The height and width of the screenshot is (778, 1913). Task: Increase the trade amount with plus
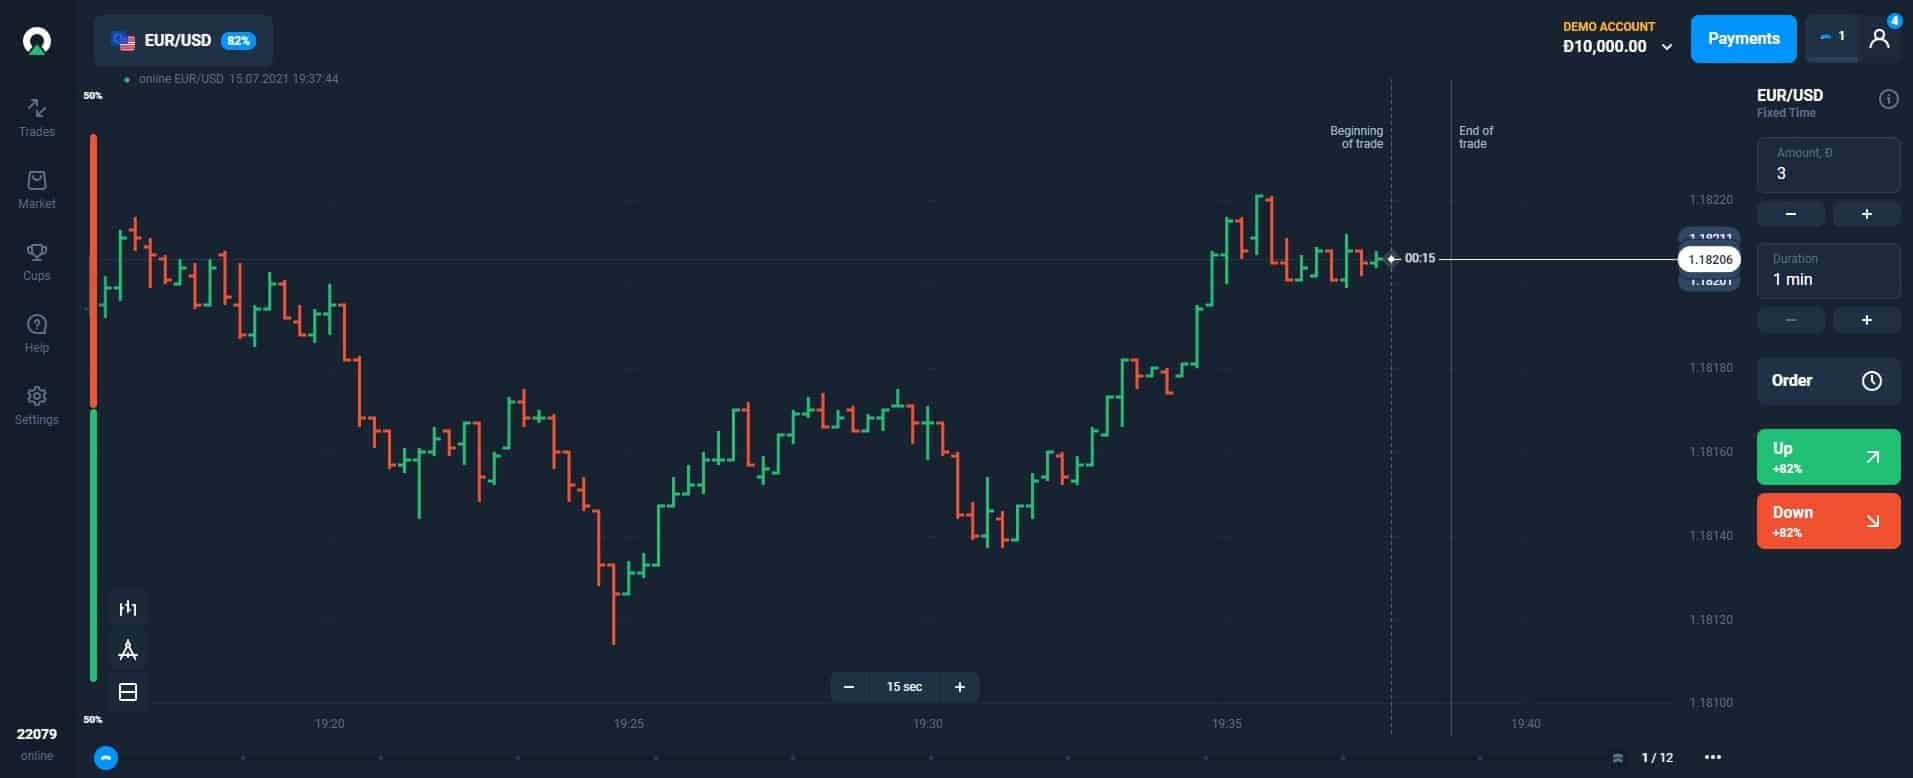pyautogui.click(x=1866, y=214)
